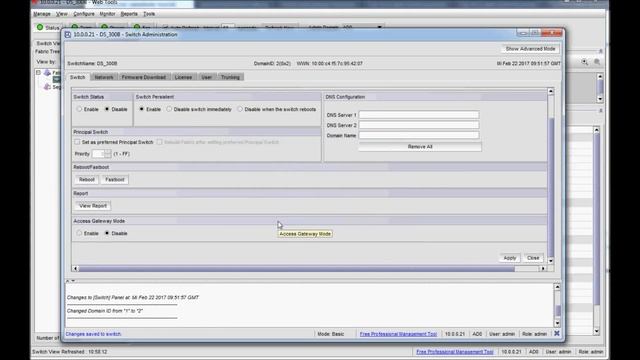Screen dimensions: 640x360
Task: Select Disable when the switch reboots option
Action: click(x=240, y=109)
